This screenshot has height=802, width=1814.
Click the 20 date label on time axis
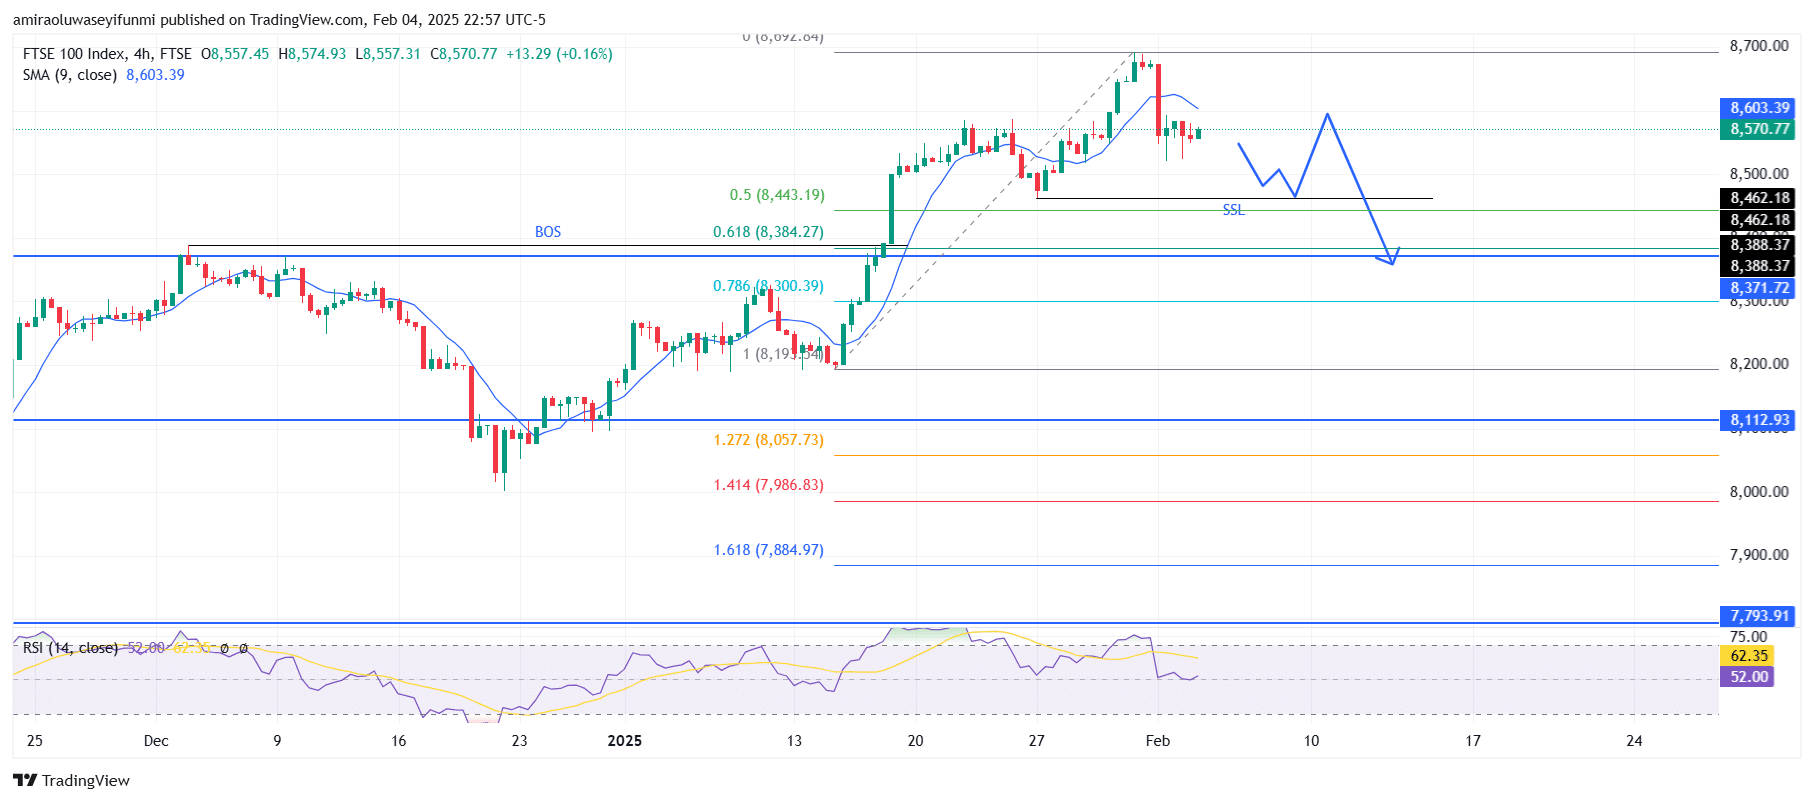(x=915, y=741)
